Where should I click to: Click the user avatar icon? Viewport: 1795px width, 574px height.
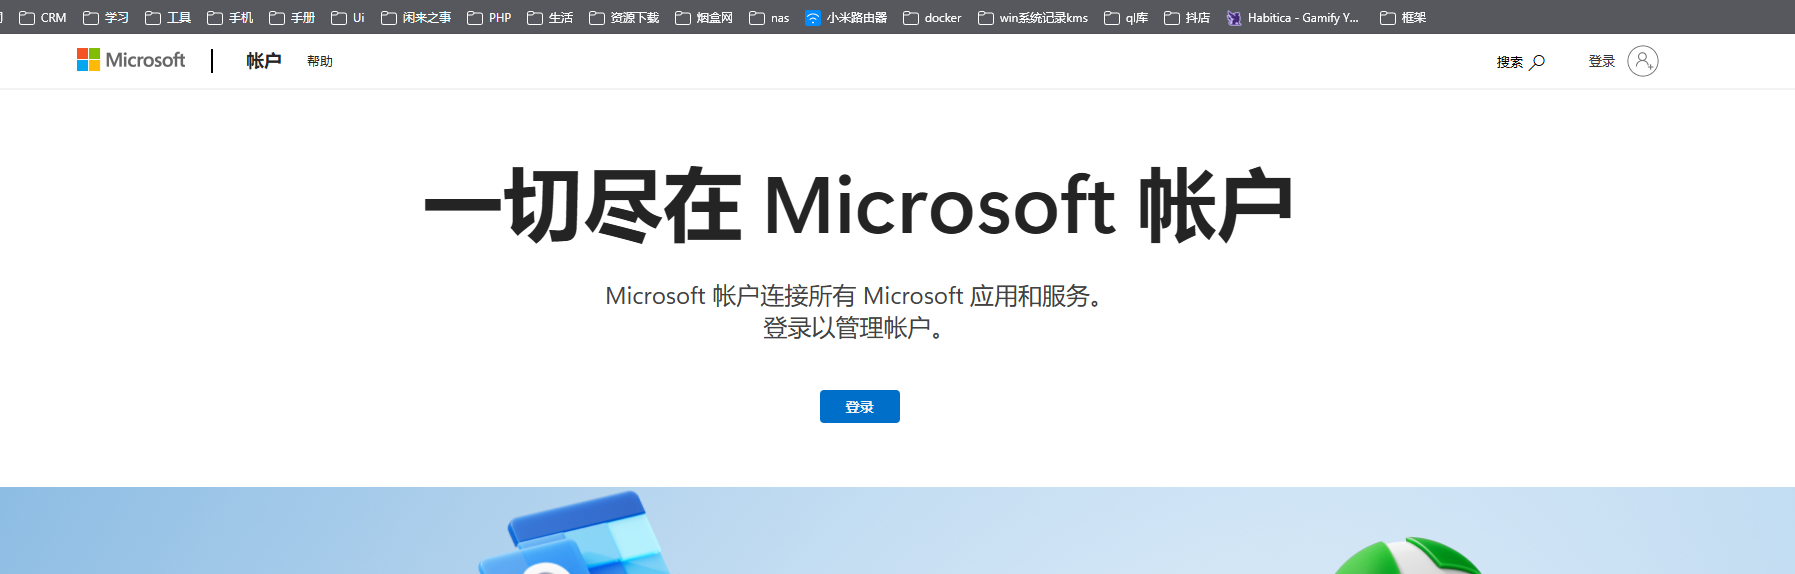click(1642, 61)
